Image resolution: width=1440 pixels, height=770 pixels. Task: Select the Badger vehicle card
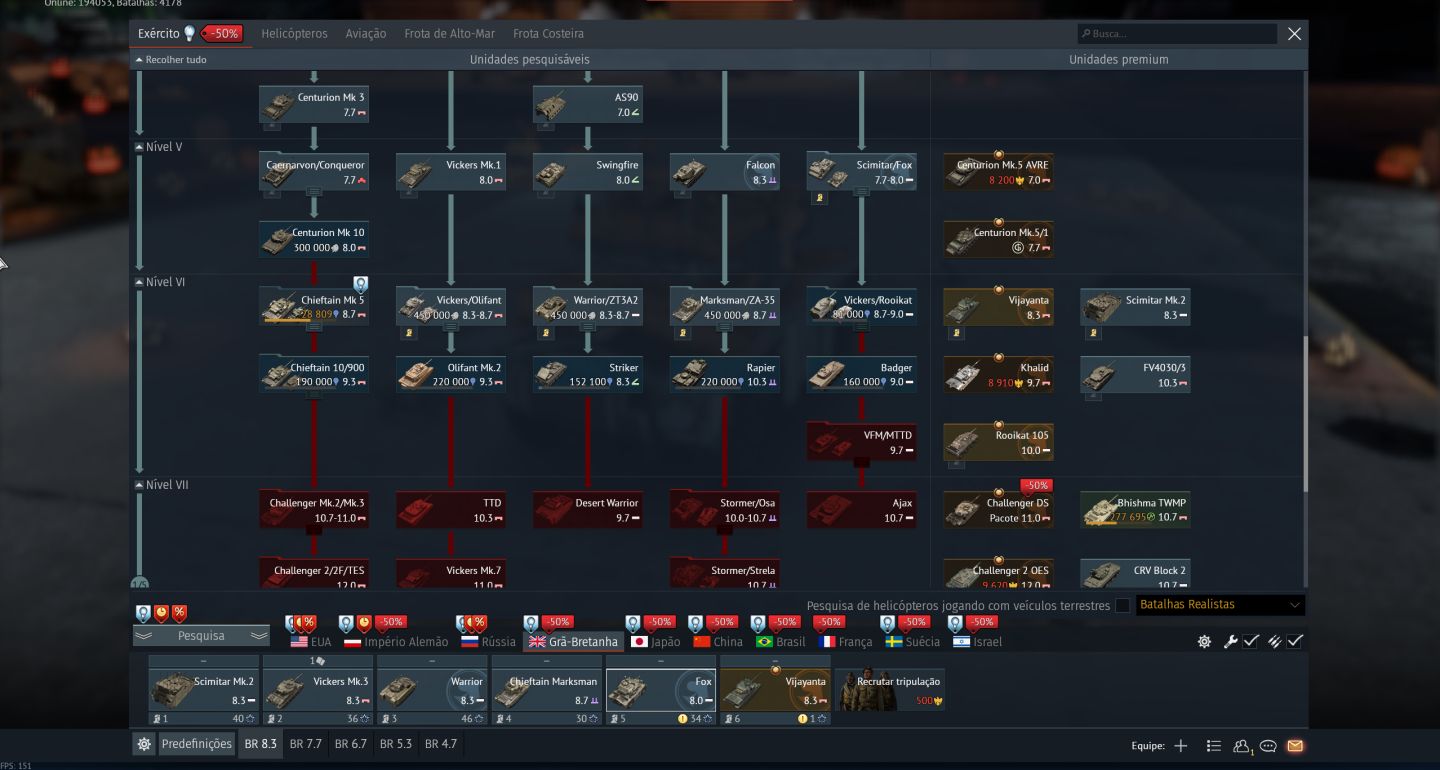coord(862,375)
